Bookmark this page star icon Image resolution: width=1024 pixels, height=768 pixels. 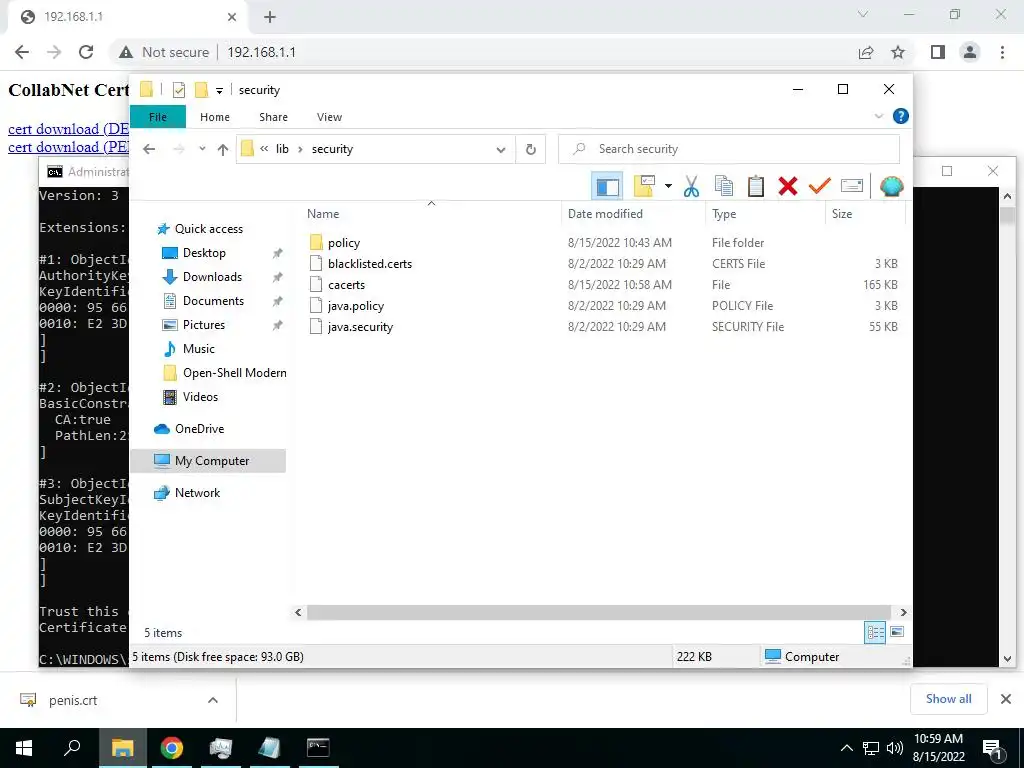[x=898, y=52]
